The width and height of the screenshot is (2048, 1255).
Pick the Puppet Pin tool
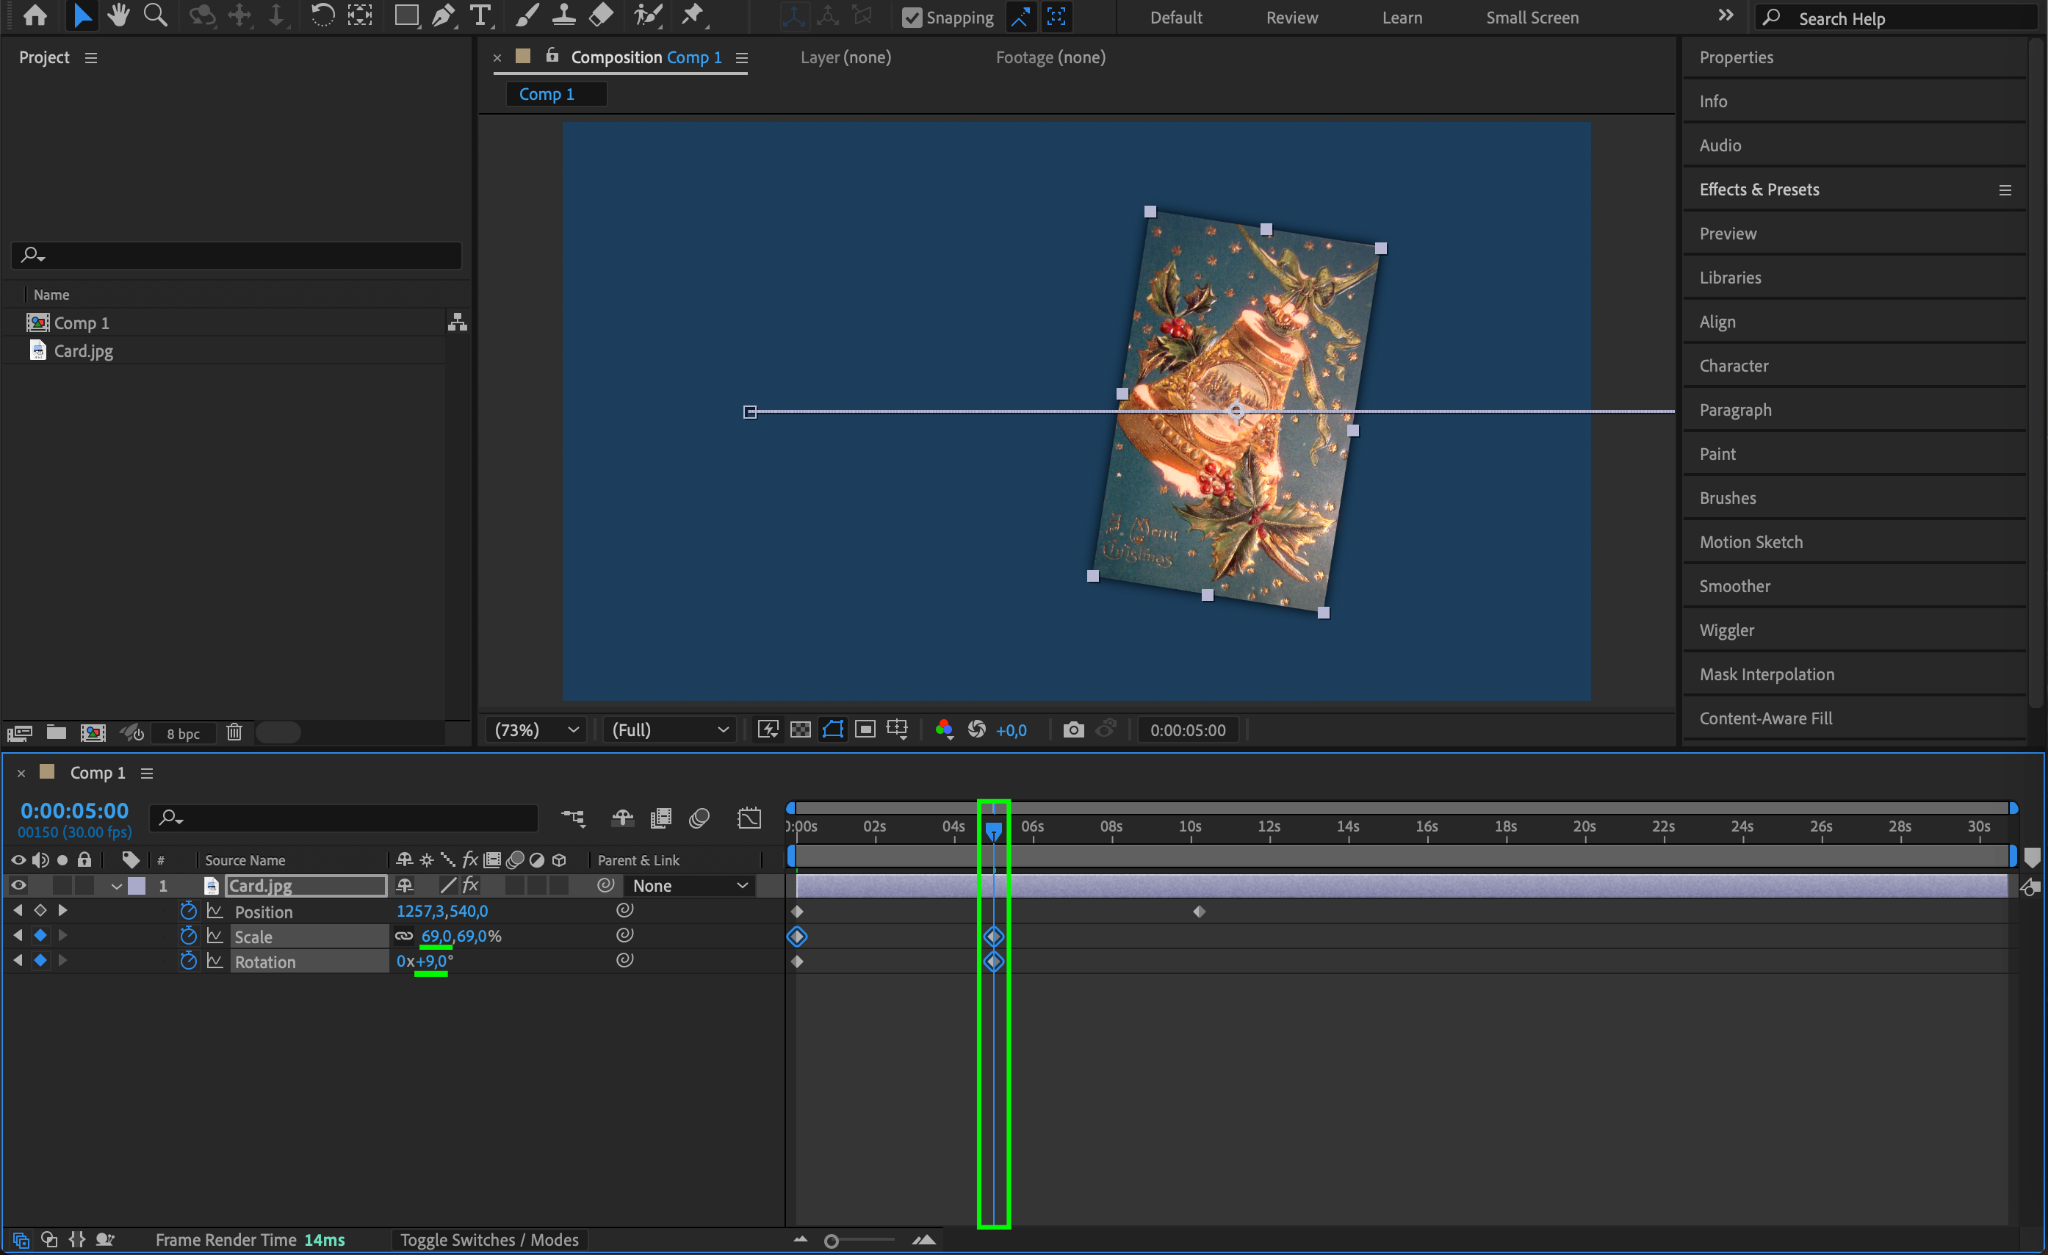[692, 15]
